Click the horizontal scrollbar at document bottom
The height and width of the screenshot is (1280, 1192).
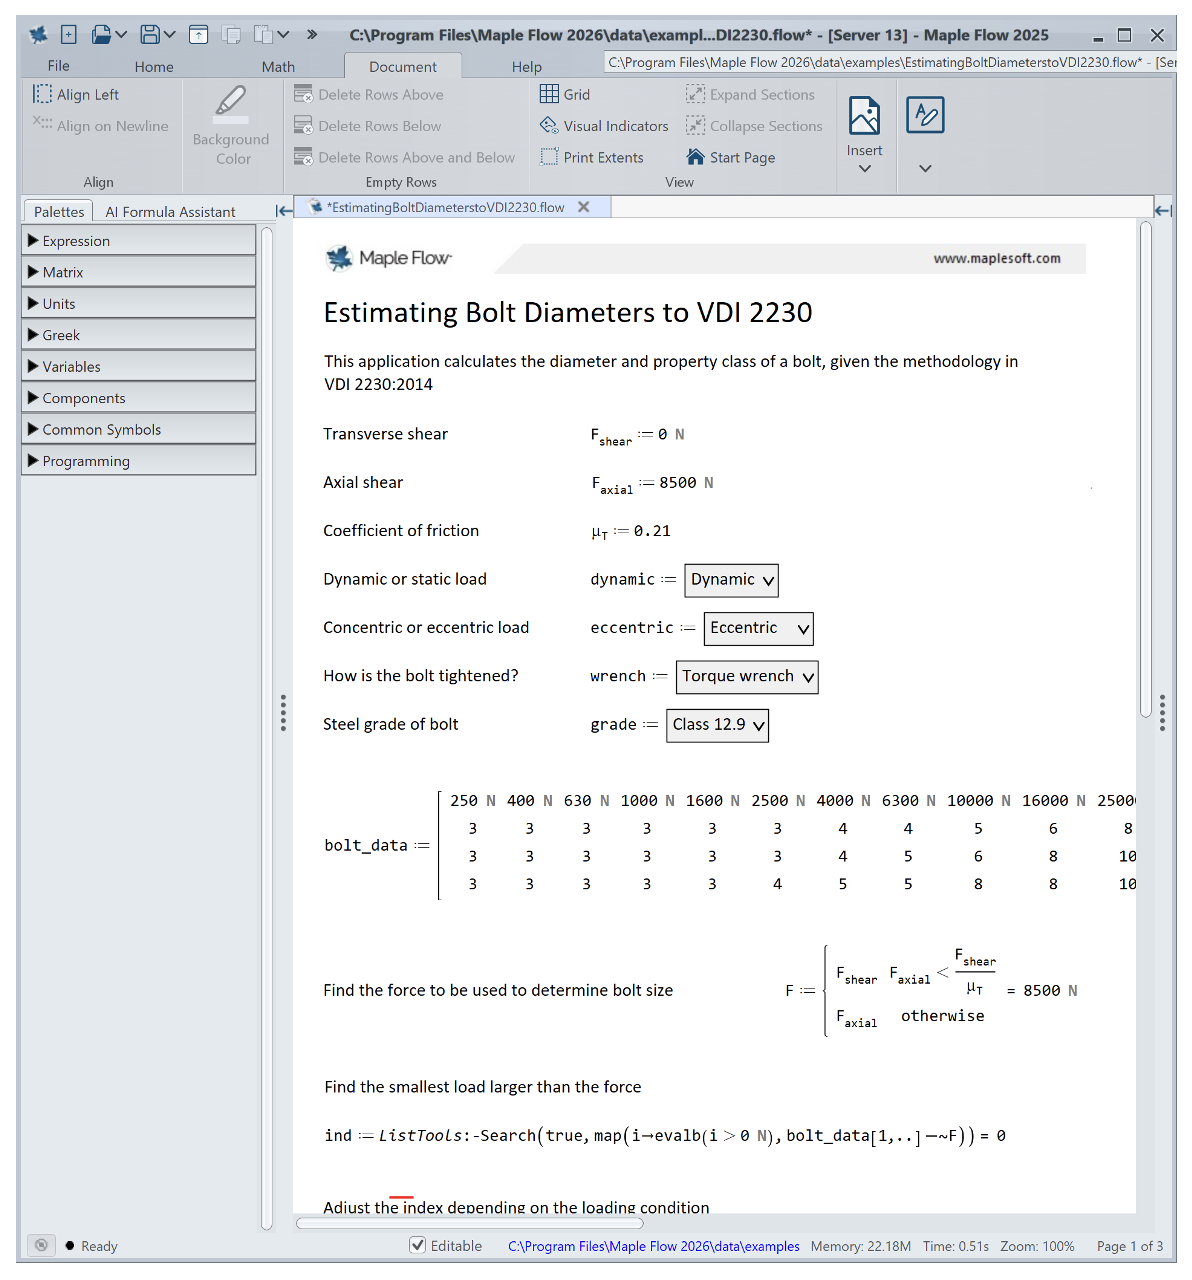coord(470,1222)
